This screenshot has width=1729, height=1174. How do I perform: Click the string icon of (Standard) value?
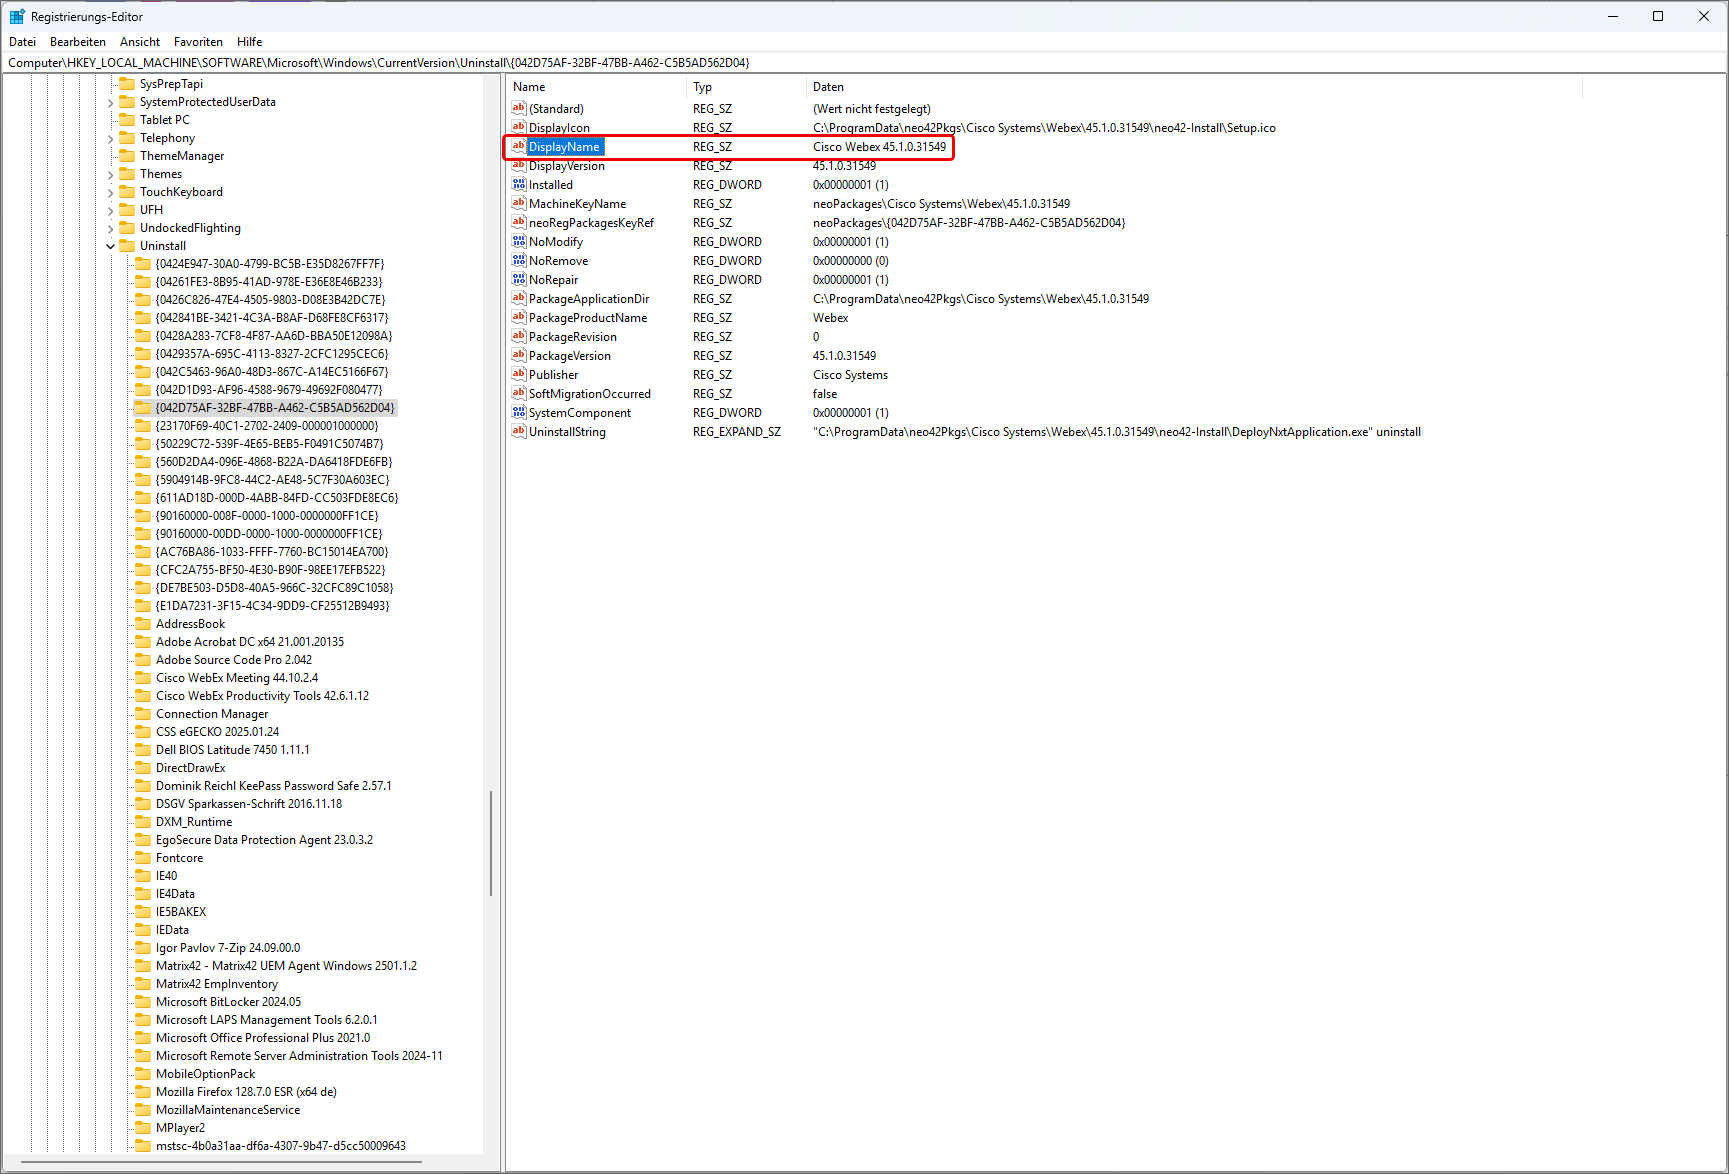518,108
